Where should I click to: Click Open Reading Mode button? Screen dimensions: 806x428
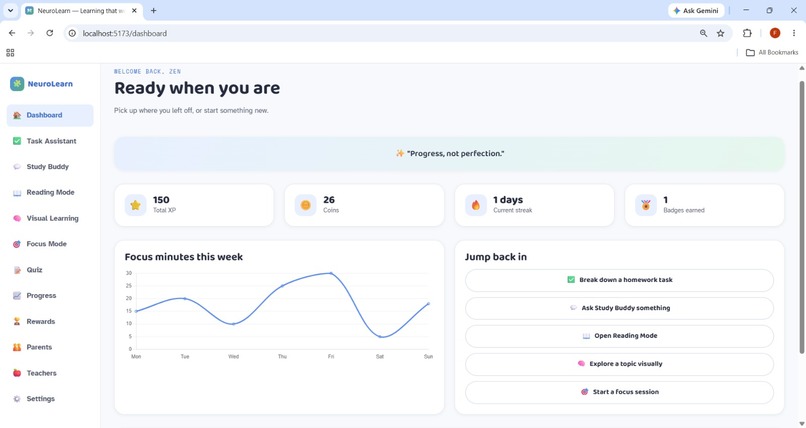pyautogui.click(x=619, y=336)
